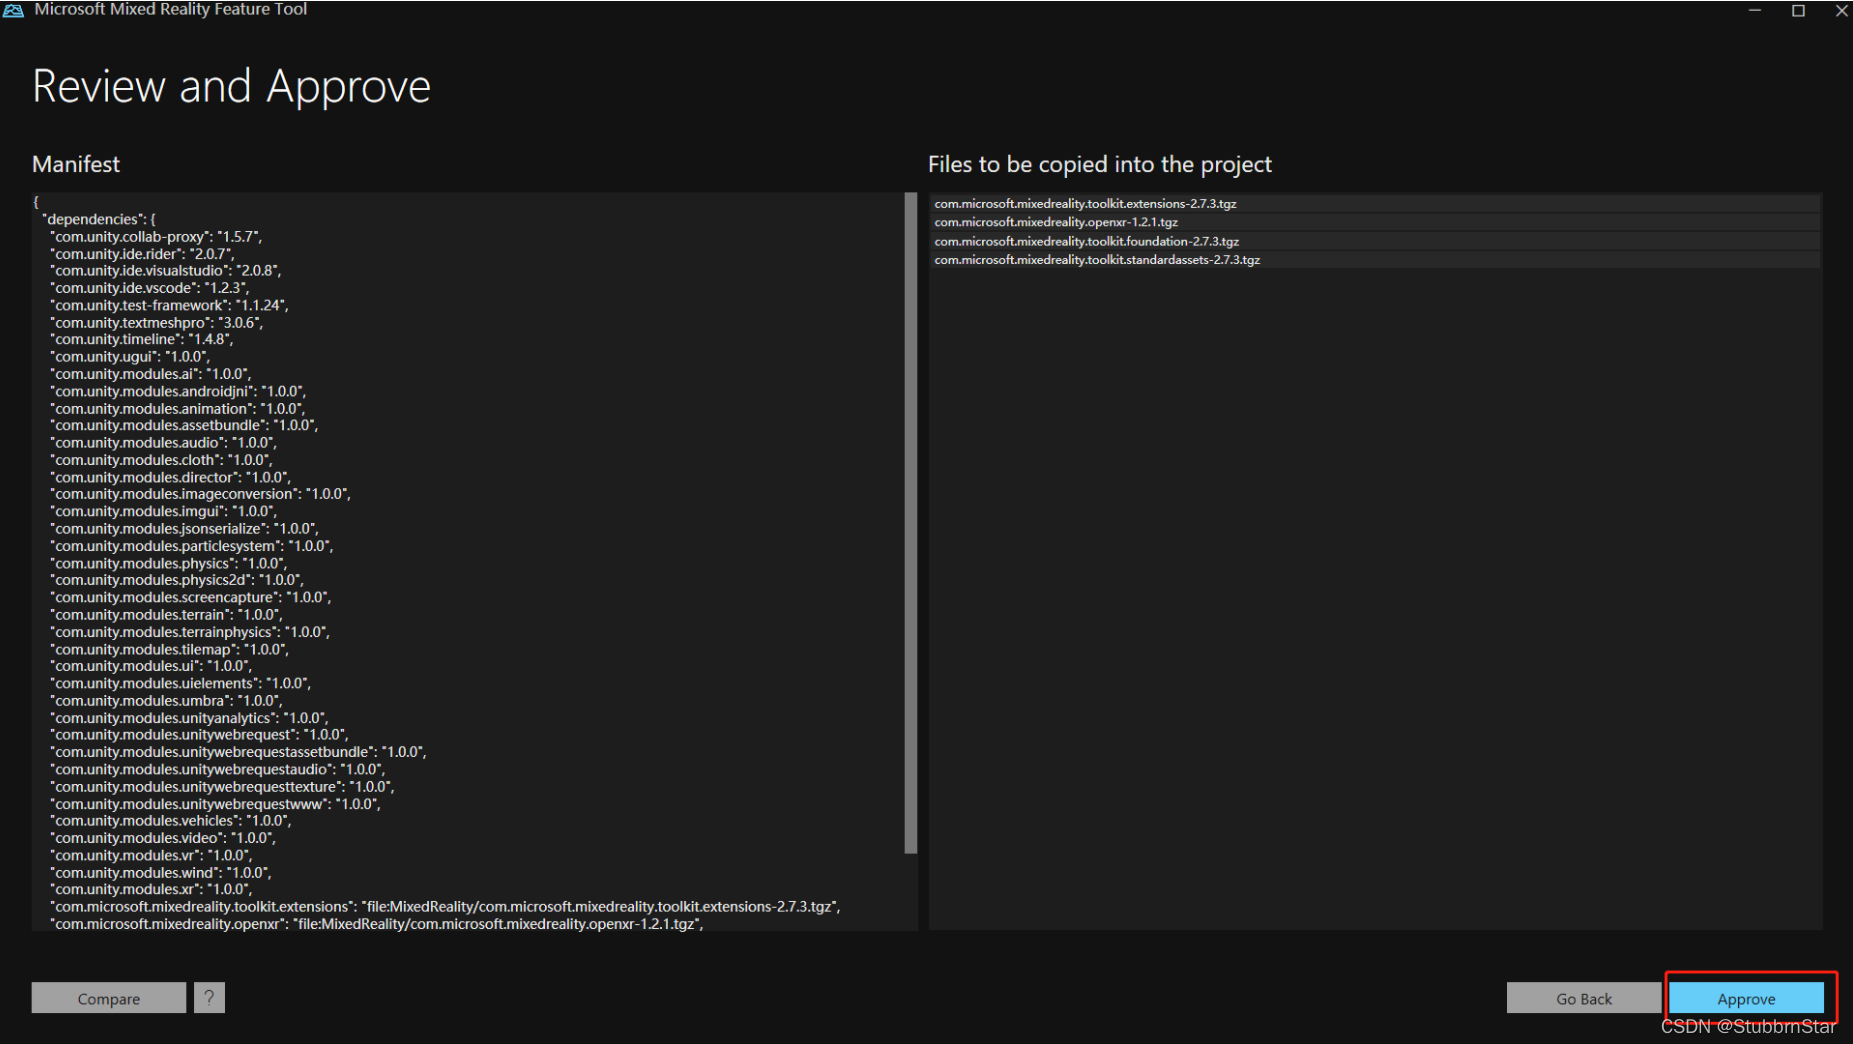Click manifest line com.unity.collab-proxy 1.5.7

coord(156,236)
